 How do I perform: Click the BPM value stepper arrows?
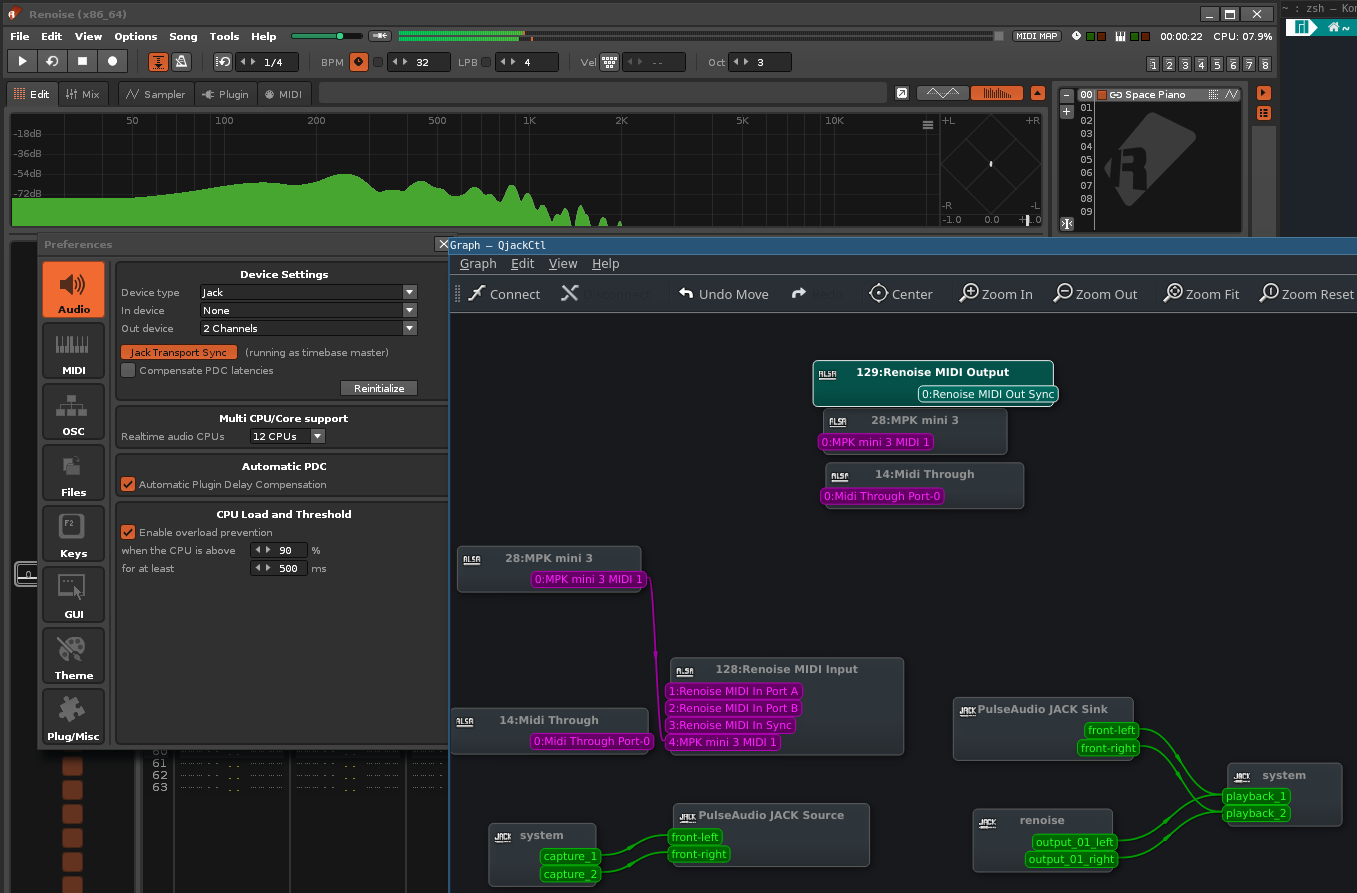tap(398, 62)
